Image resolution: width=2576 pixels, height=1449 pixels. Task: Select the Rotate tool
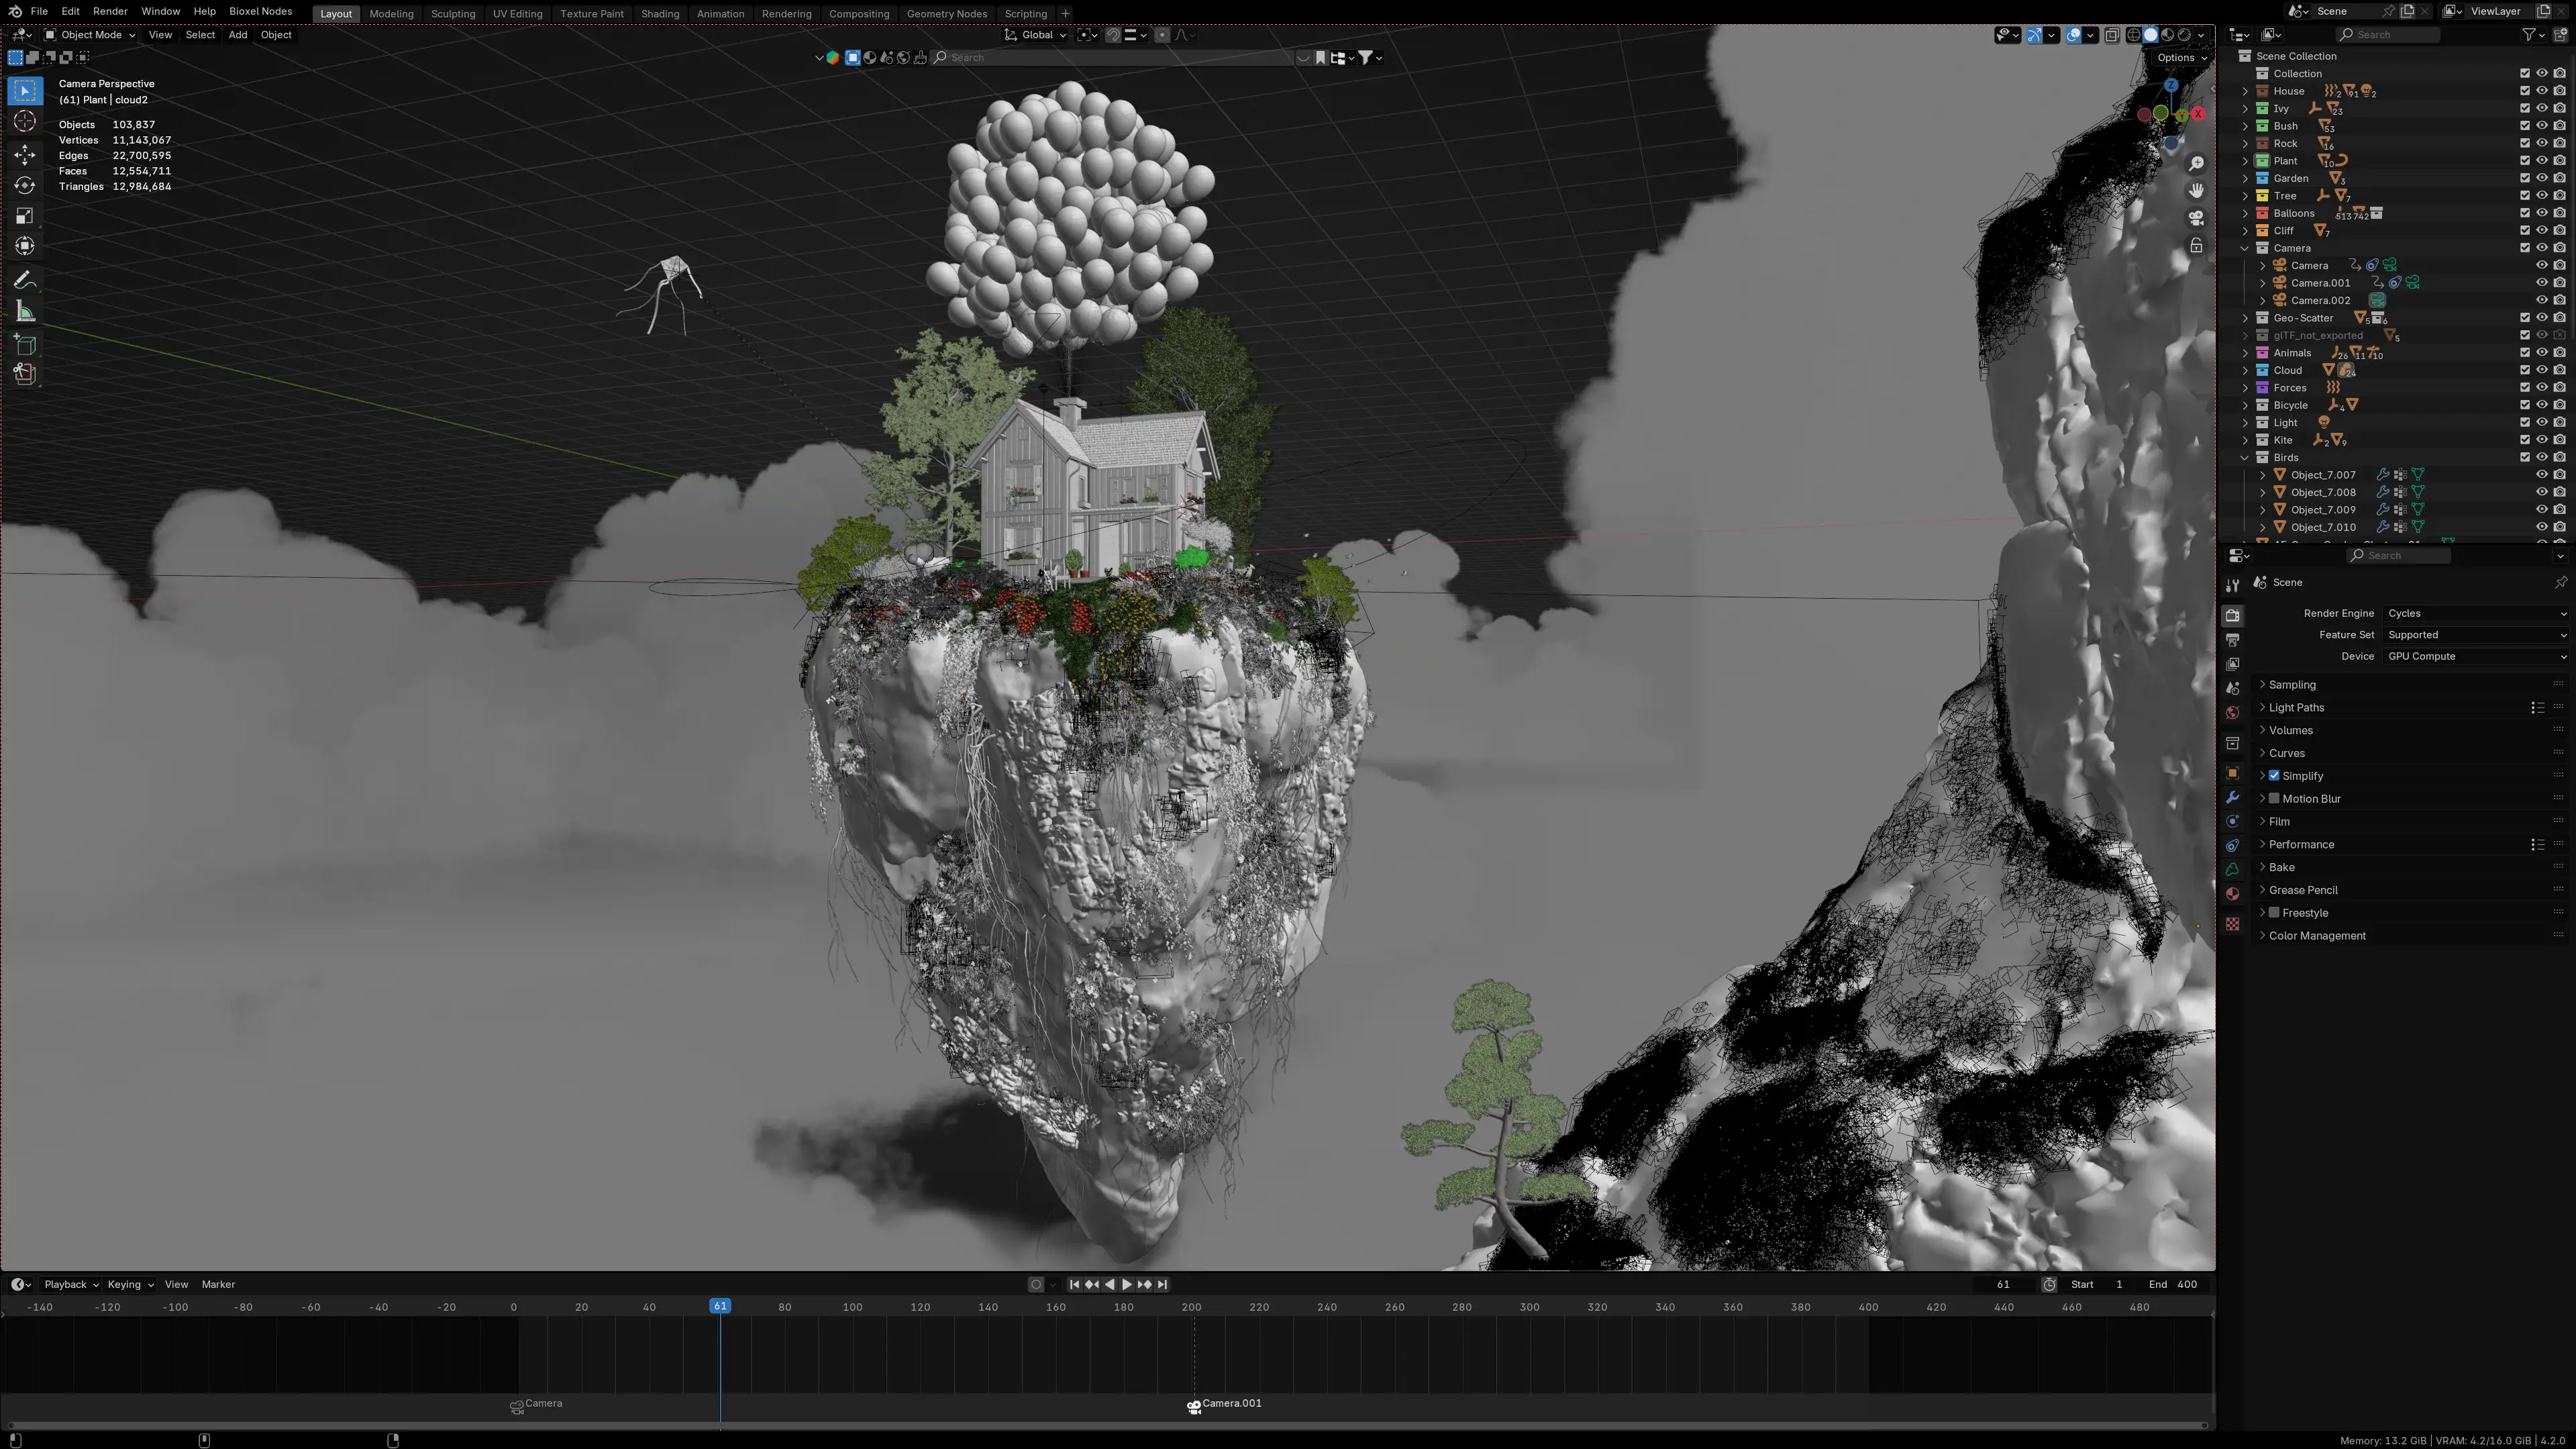click(25, 185)
